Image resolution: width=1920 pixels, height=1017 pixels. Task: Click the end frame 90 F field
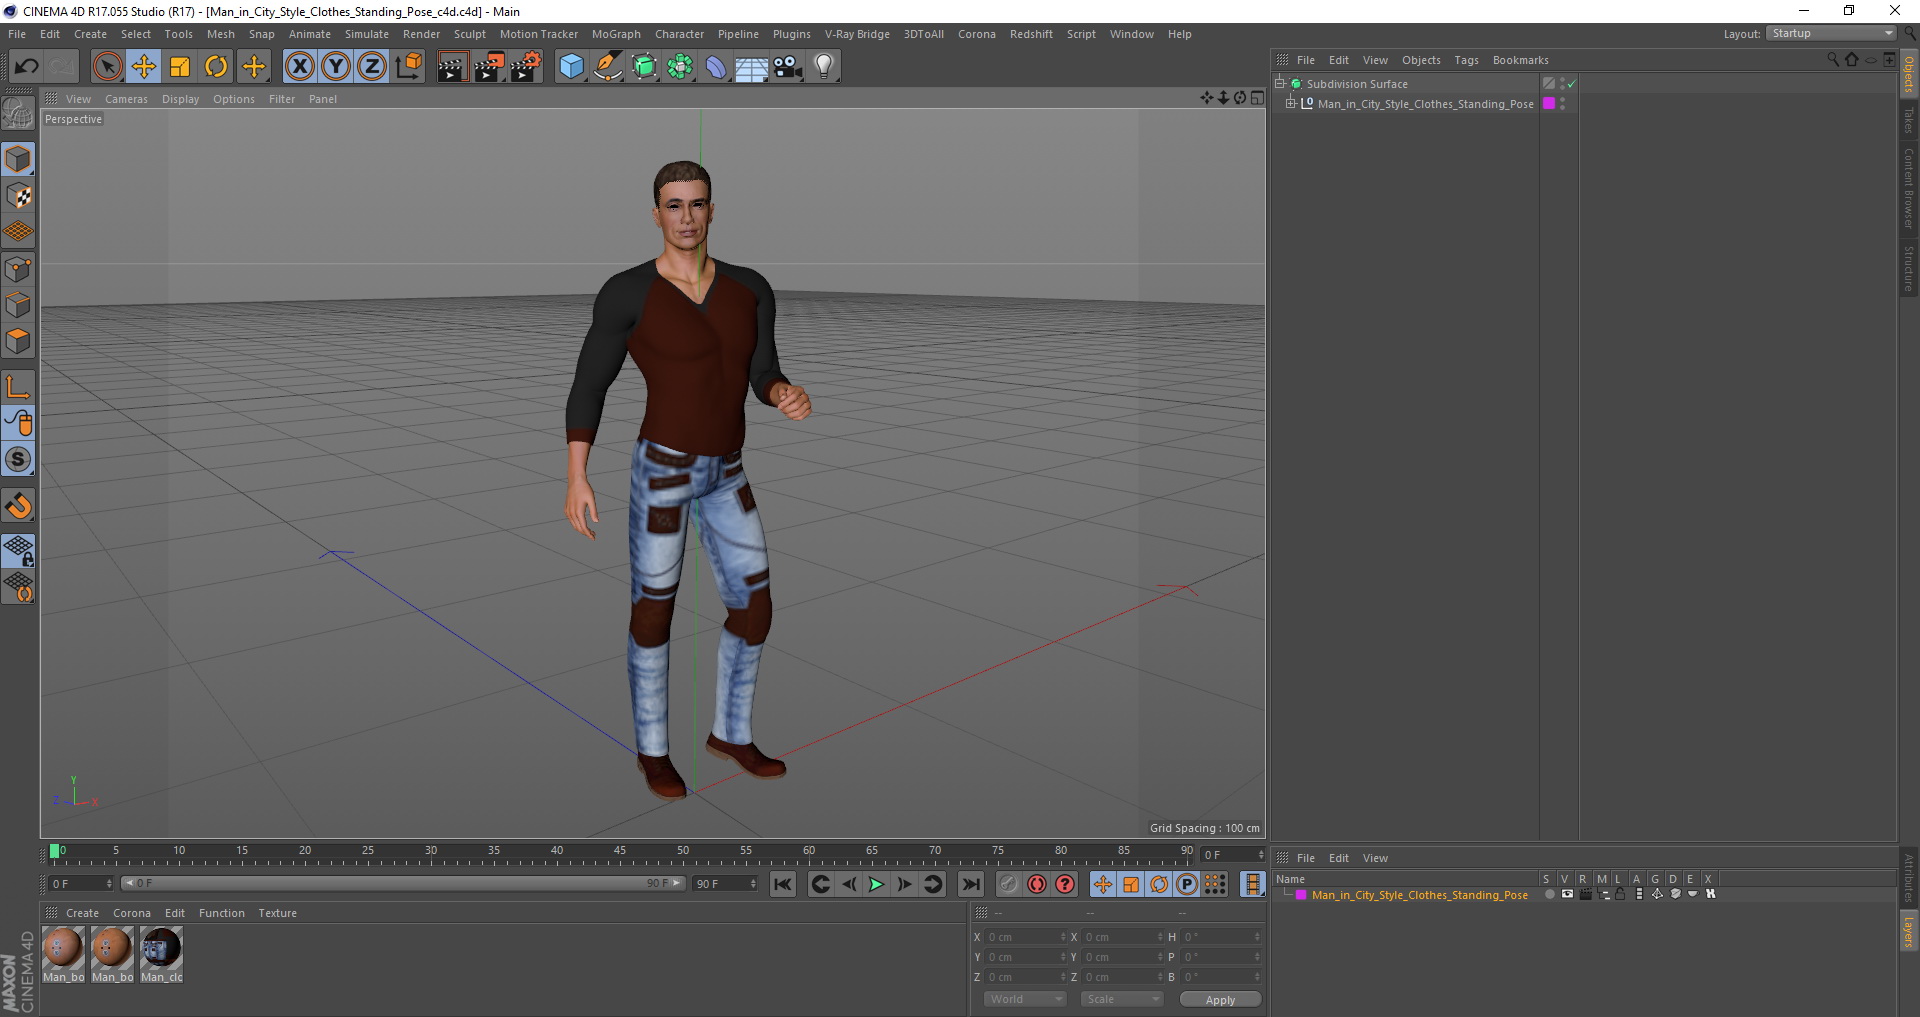click(725, 884)
